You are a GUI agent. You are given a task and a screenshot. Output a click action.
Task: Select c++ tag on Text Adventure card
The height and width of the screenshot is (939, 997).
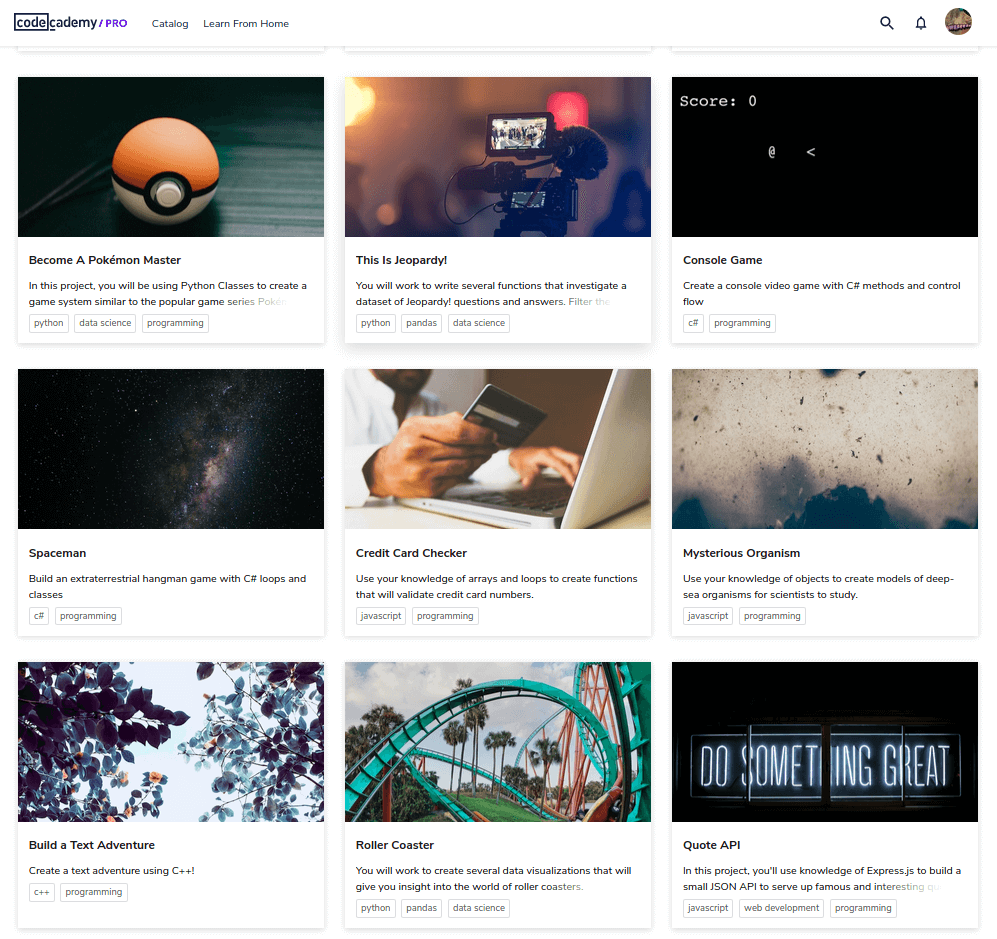pos(41,892)
